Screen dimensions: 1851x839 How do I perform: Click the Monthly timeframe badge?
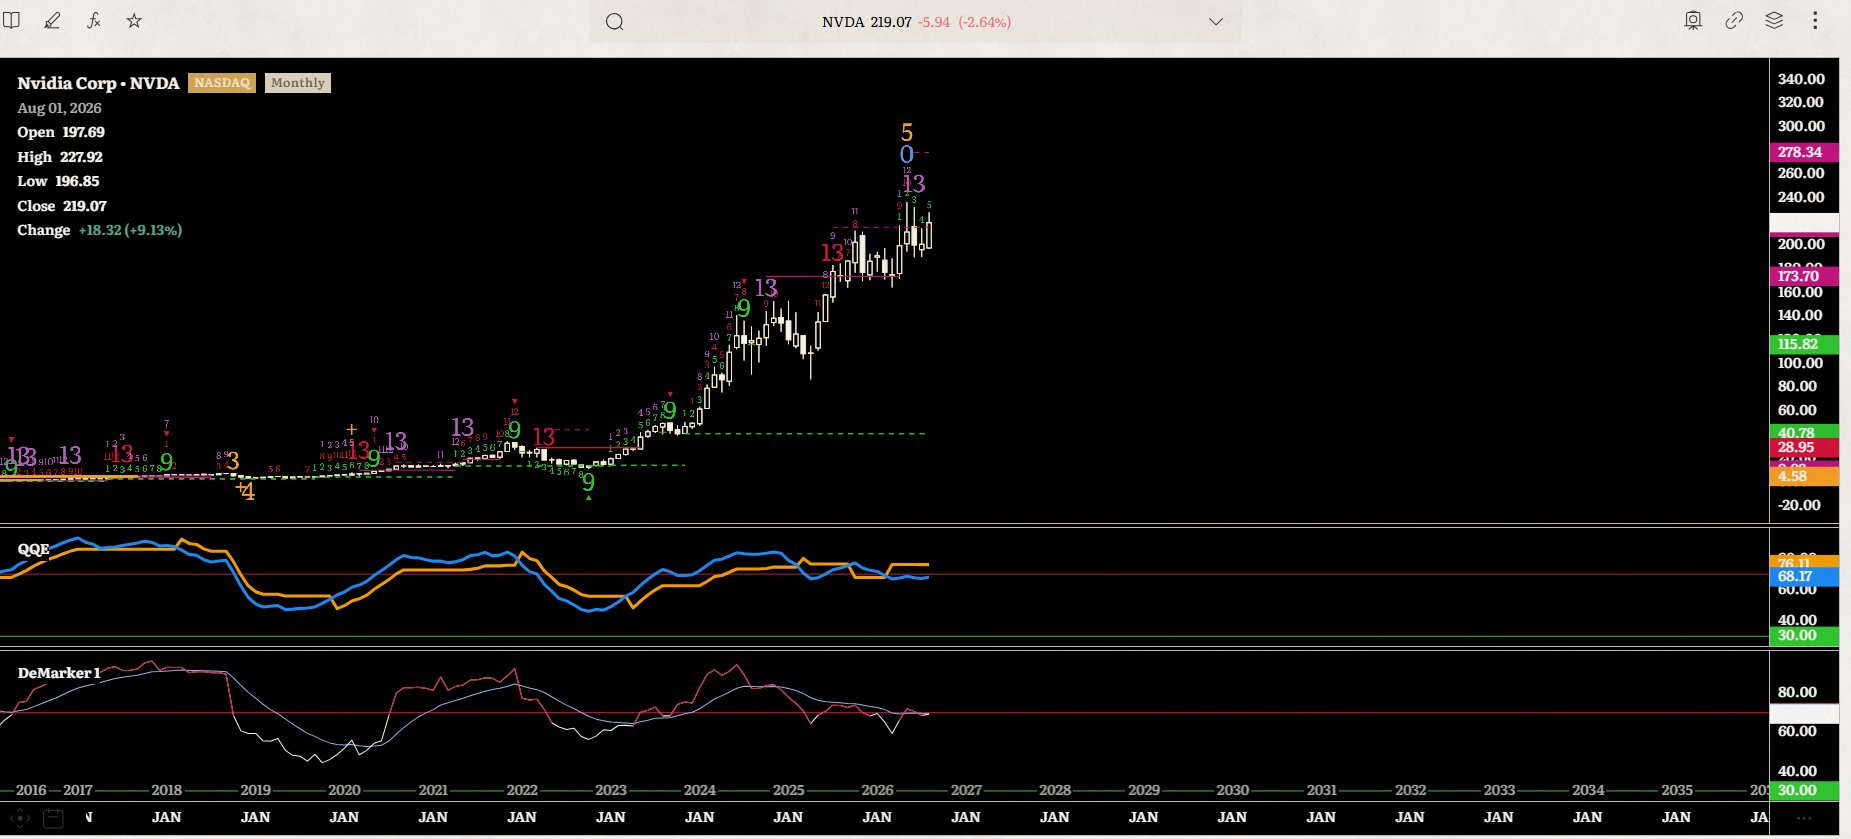pyautogui.click(x=298, y=83)
